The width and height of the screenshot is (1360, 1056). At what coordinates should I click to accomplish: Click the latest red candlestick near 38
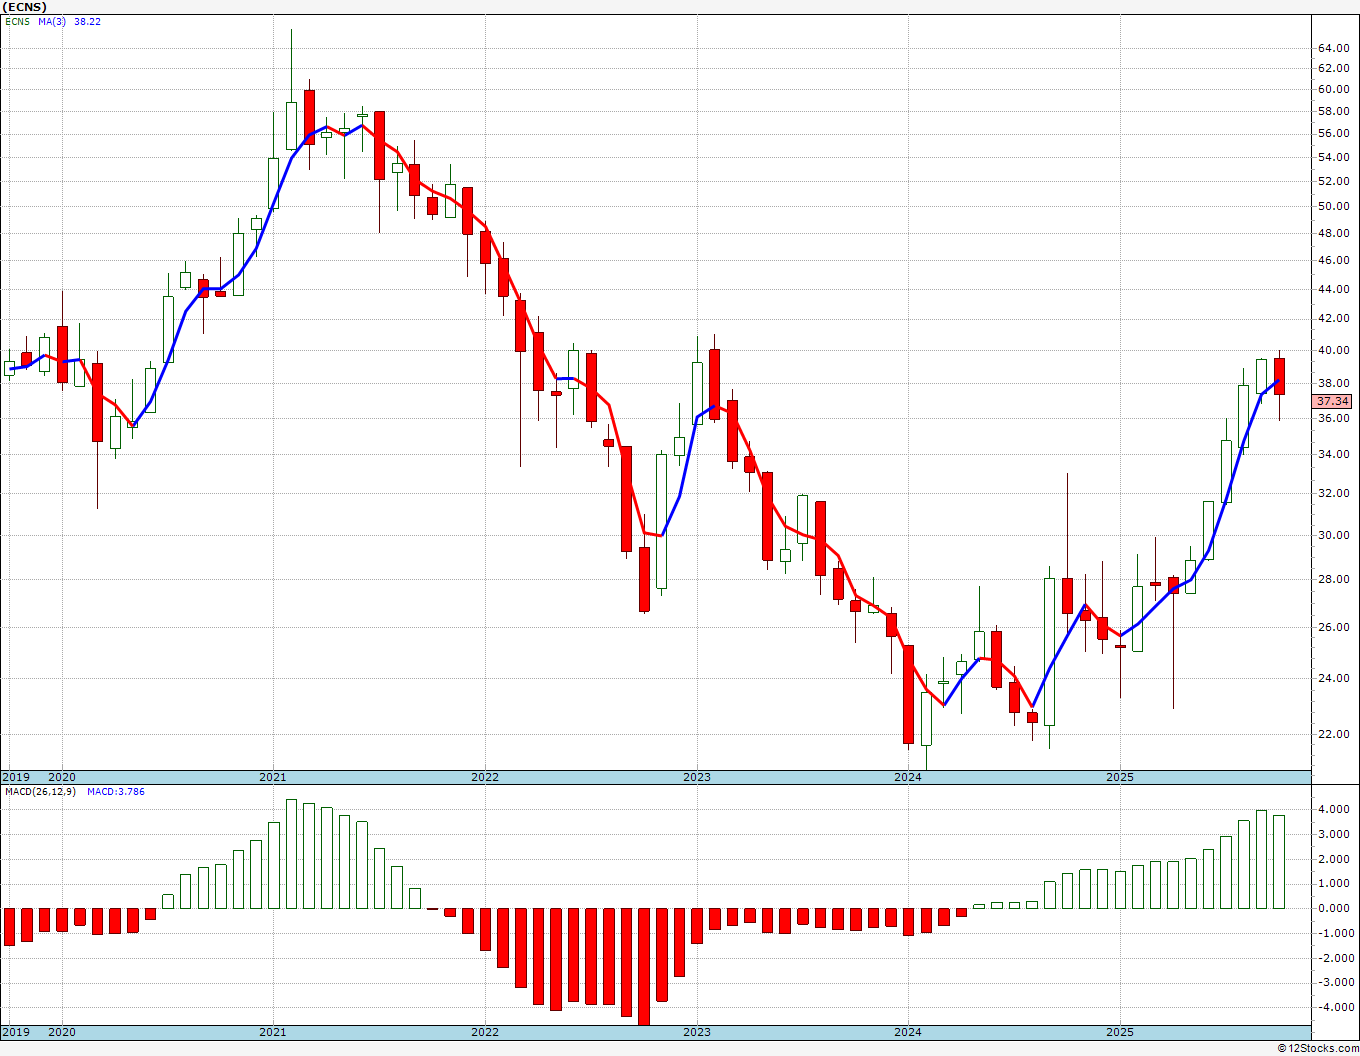click(x=1279, y=376)
